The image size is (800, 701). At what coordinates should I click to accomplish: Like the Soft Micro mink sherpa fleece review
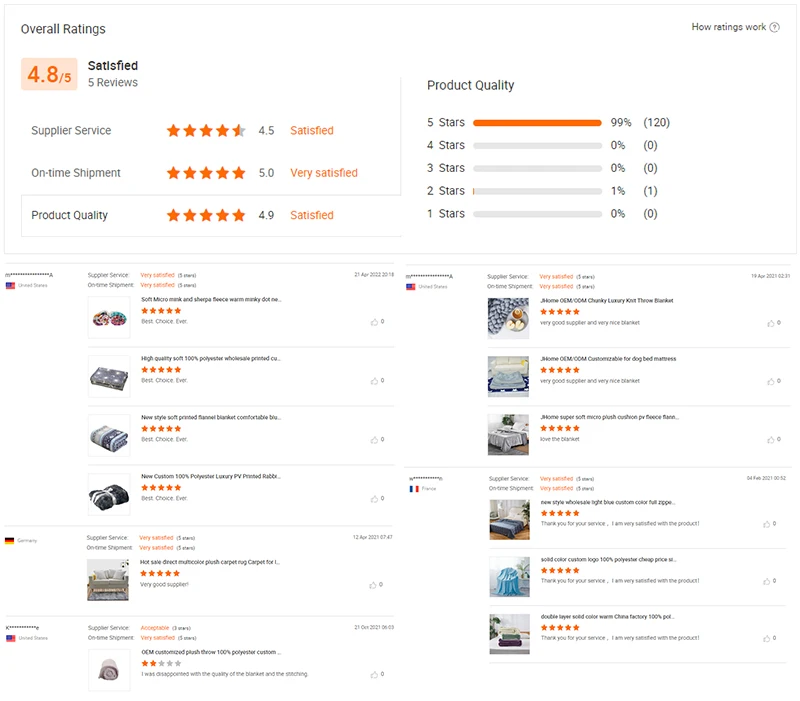click(x=375, y=322)
